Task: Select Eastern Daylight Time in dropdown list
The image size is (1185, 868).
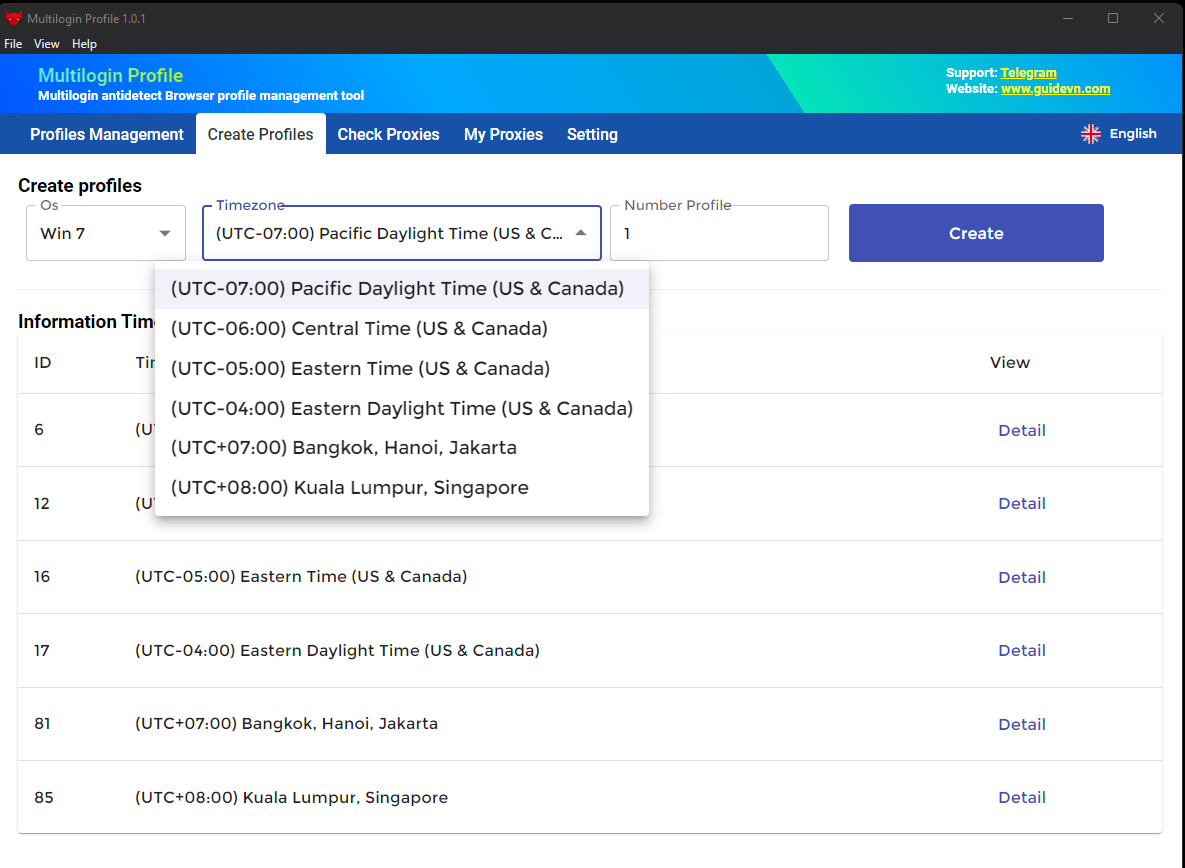Action: (401, 409)
